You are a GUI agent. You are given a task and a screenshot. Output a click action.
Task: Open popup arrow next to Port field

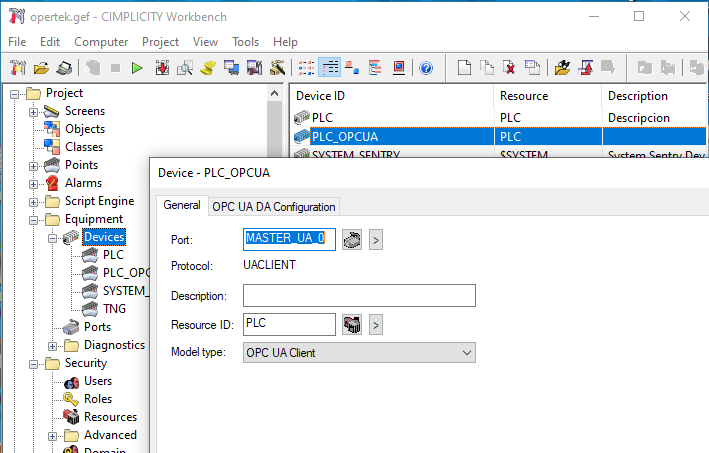[x=376, y=240]
